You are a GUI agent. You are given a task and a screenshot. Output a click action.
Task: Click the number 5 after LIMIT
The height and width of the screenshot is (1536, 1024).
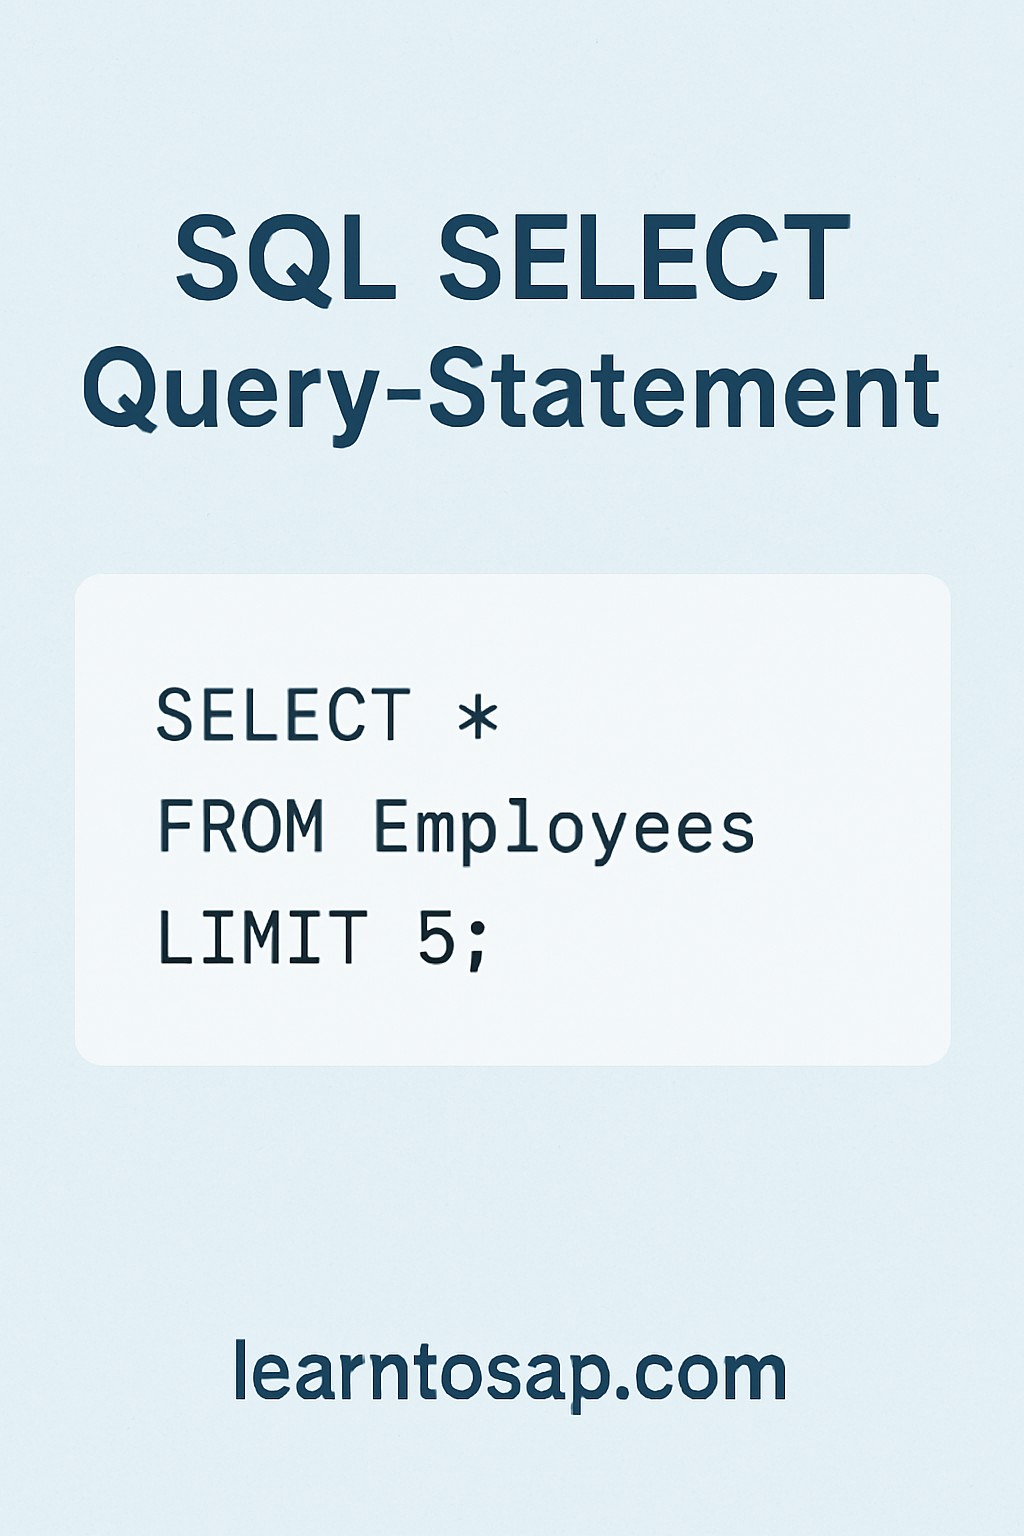point(436,937)
